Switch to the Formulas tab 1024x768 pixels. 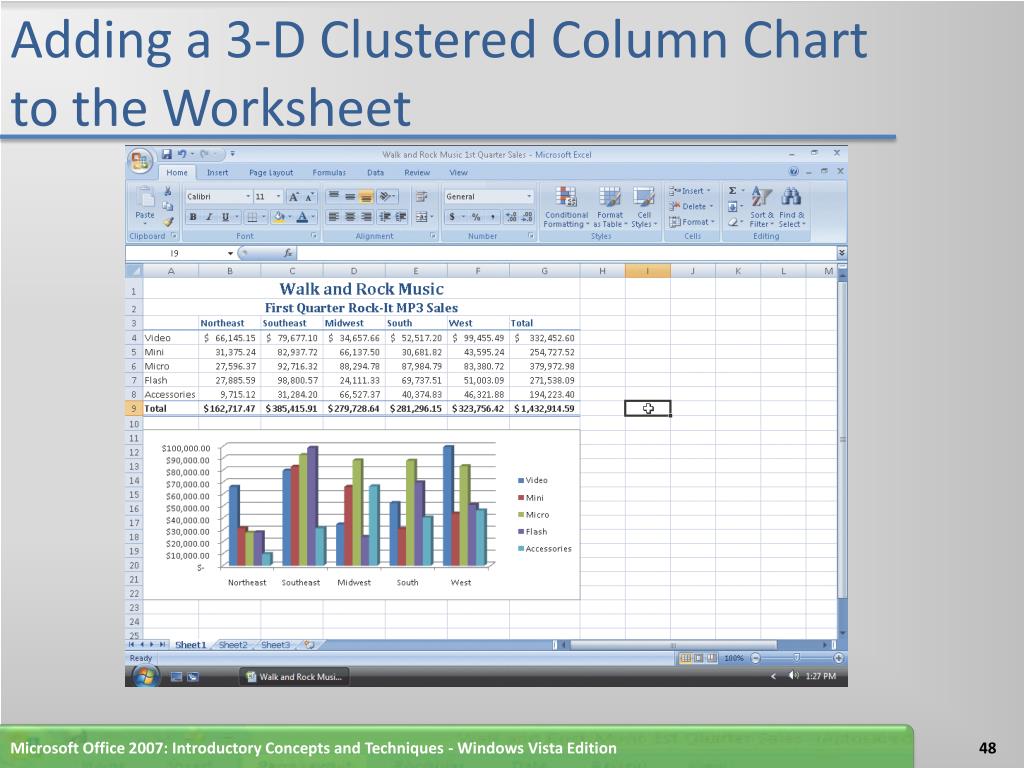click(x=329, y=172)
